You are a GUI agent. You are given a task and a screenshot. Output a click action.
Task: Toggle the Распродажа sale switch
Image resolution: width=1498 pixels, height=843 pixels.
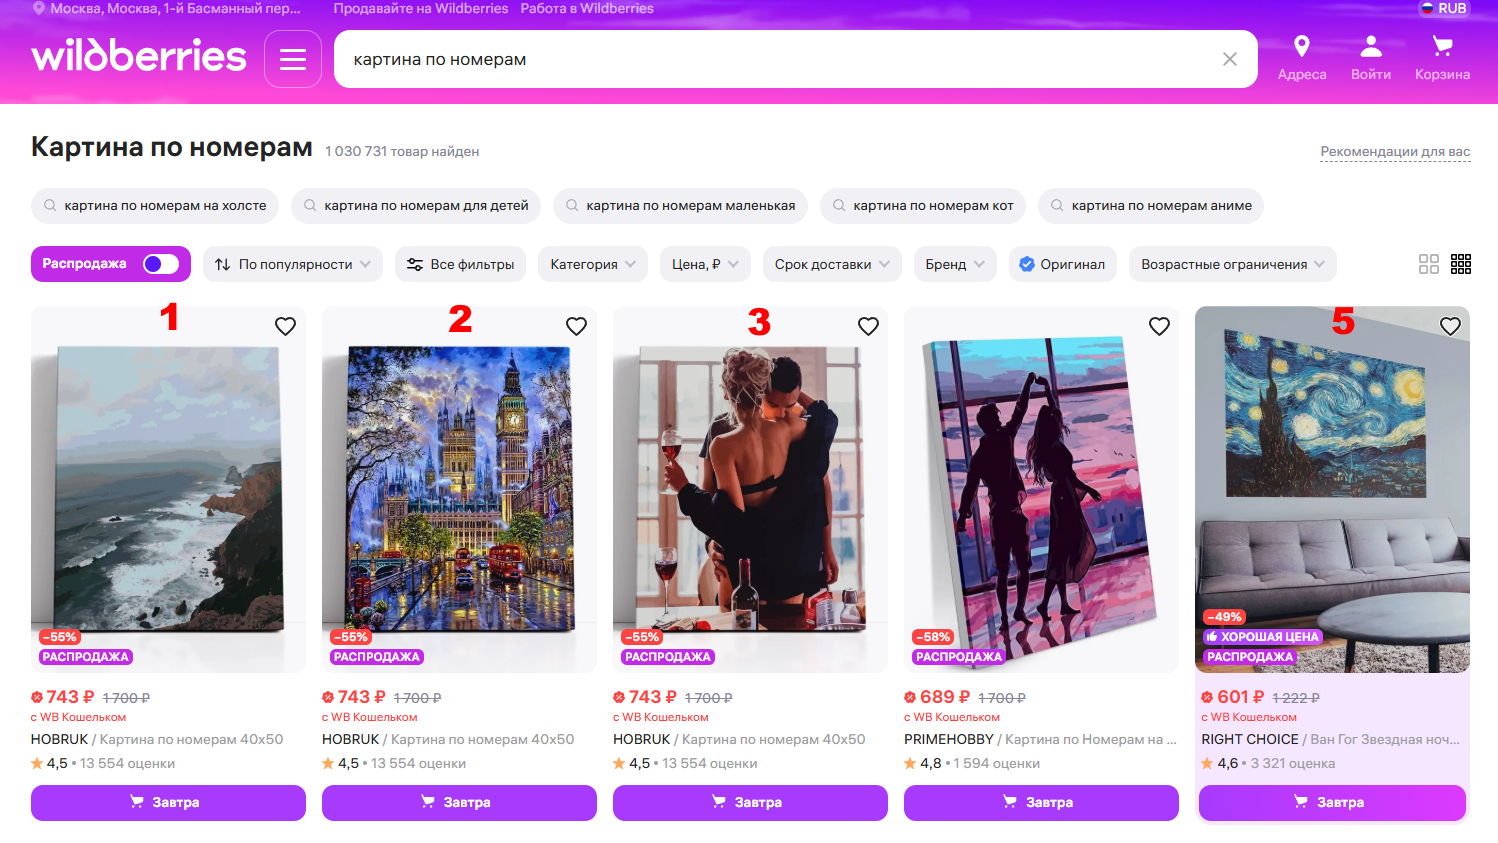coord(161,264)
